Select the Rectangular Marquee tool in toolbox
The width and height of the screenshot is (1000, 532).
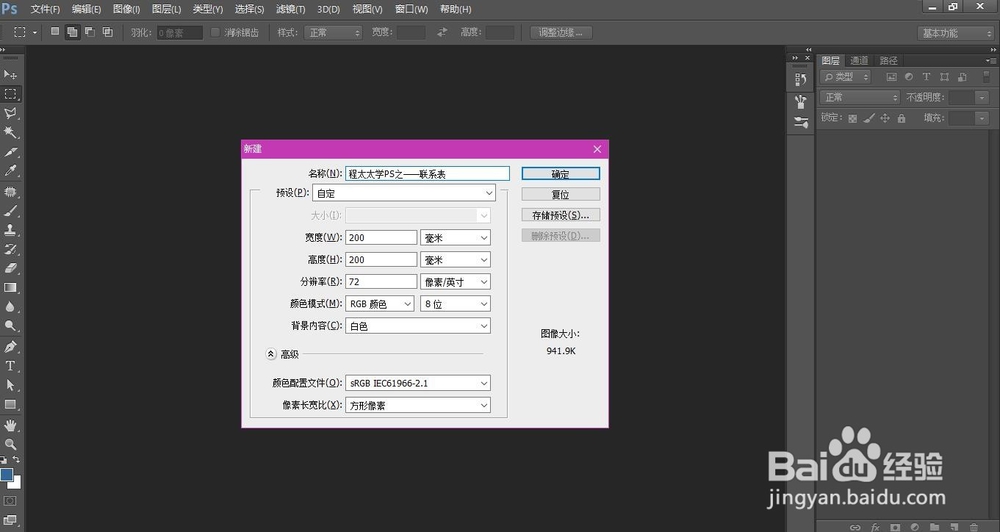tap(10, 94)
